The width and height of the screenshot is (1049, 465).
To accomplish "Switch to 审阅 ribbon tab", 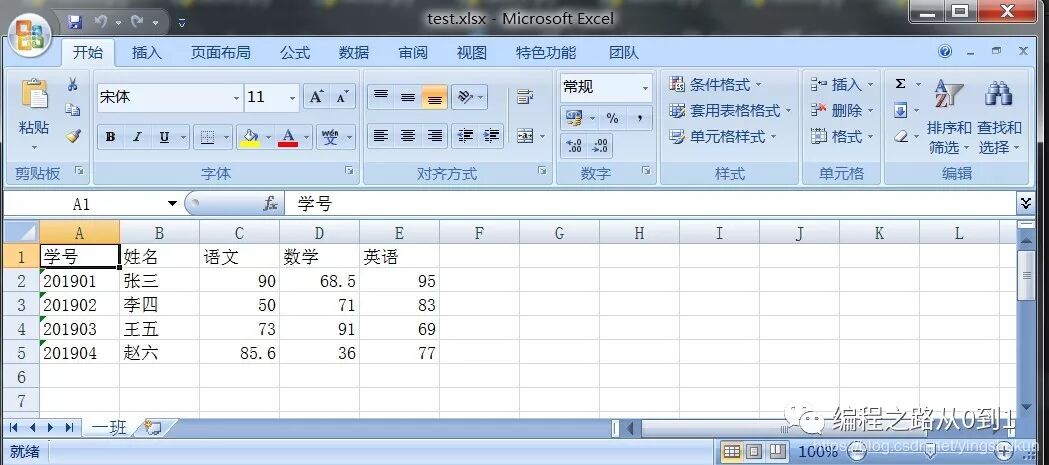I will pos(413,52).
